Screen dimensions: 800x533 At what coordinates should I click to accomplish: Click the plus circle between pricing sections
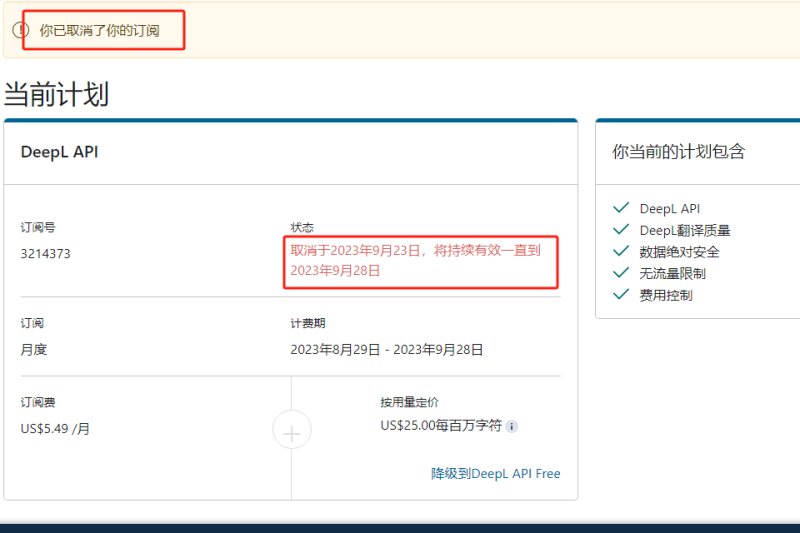[292, 429]
